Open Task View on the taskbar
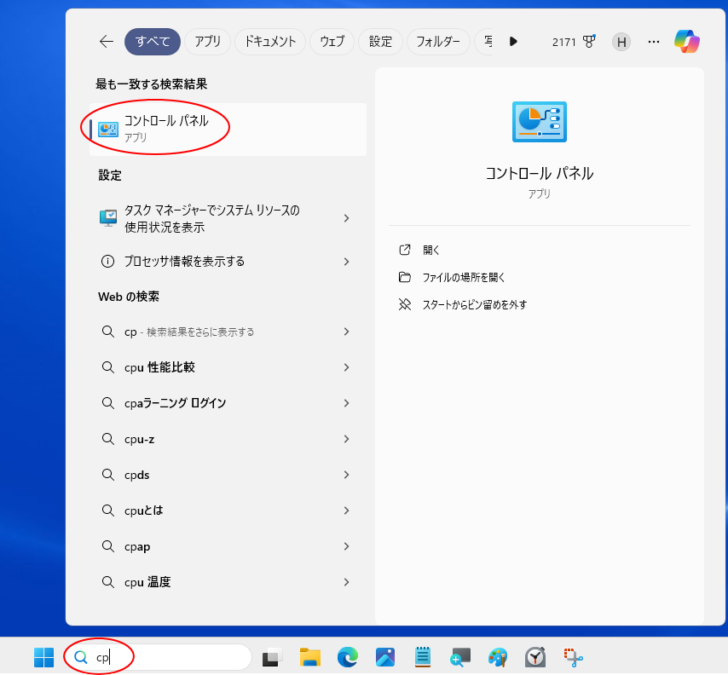The height and width of the screenshot is (675, 728). click(x=272, y=657)
